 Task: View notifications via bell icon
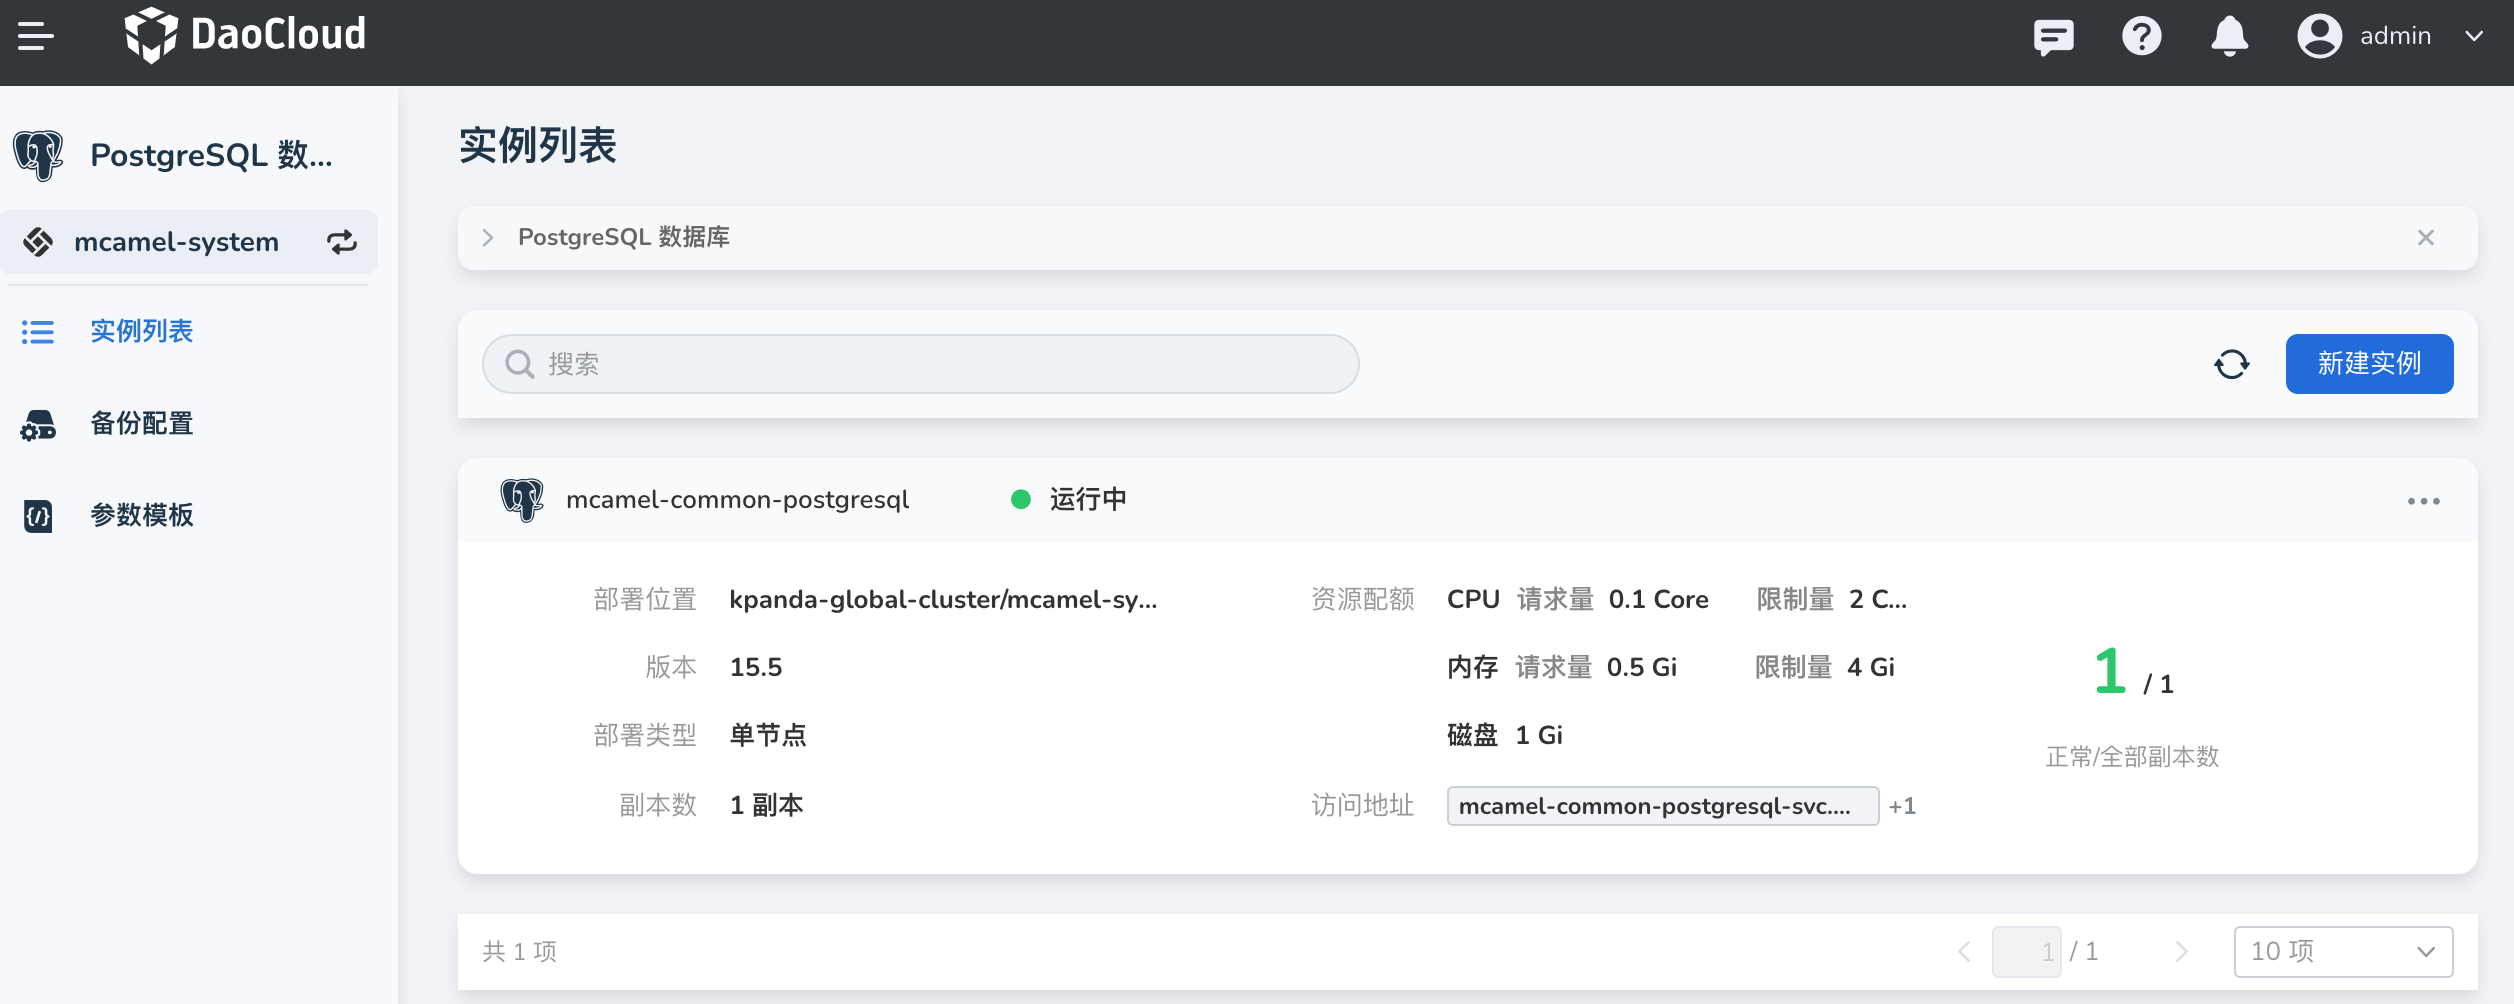(x=2229, y=37)
